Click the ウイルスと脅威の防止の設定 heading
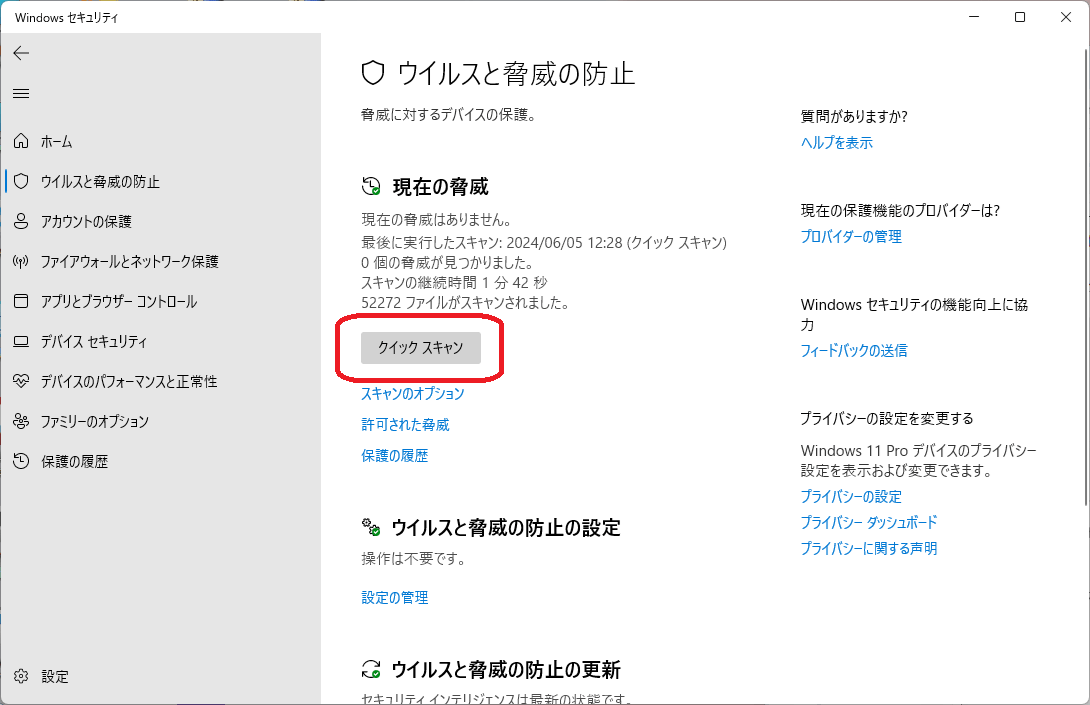This screenshot has width=1090, height=705. pos(506,528)
